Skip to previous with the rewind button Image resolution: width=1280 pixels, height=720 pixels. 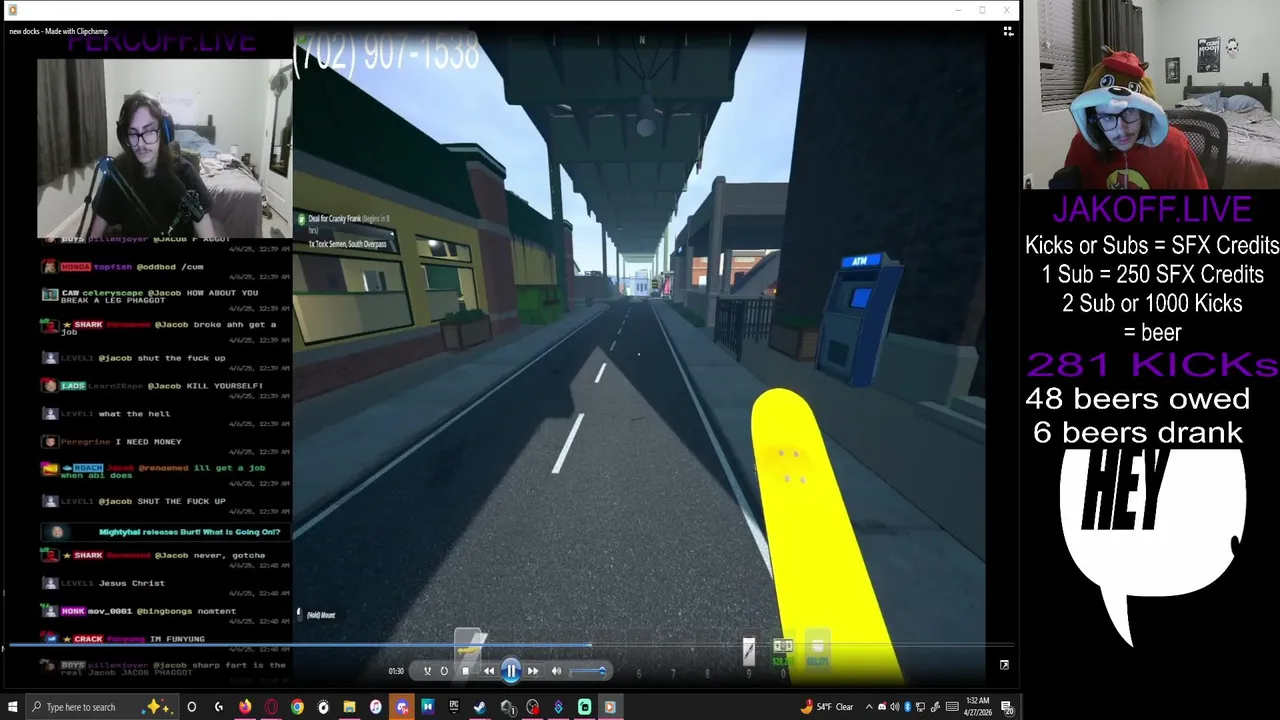coord(489,671)
